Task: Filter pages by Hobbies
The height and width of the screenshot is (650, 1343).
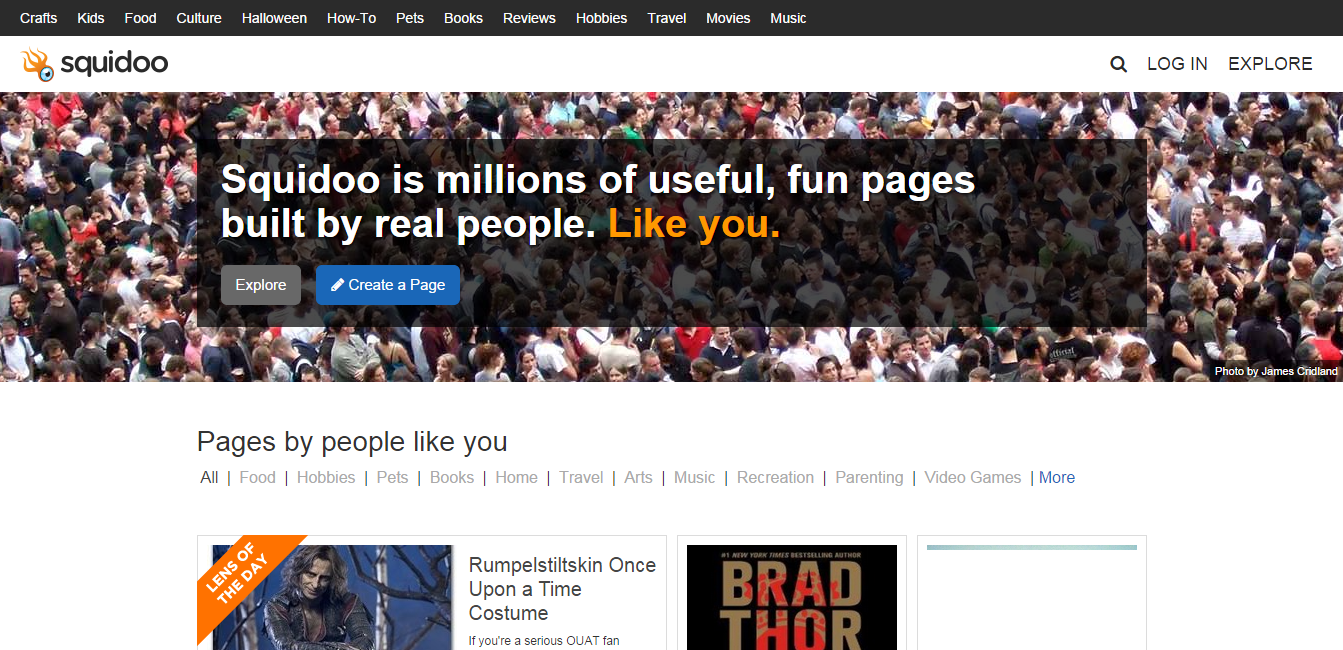Action: point(326,477)
